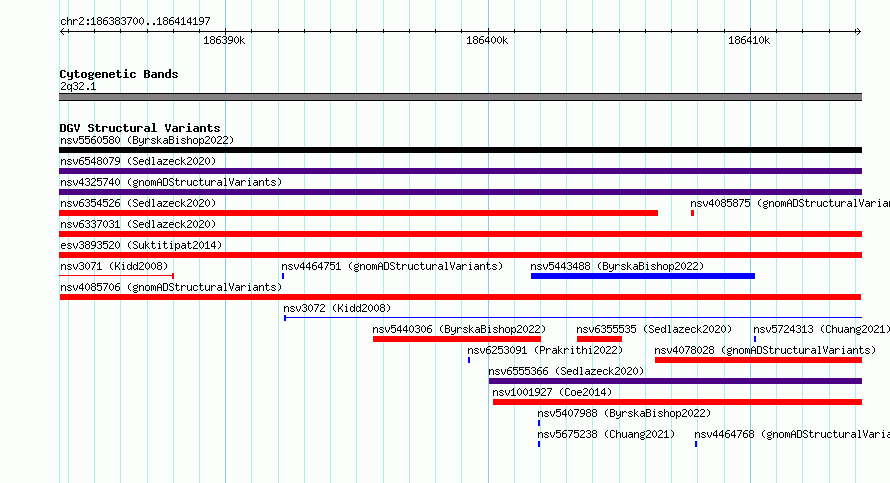The height and width of the screenshot is (483, 890).
Task: Click the red nsv6337031 variant bar
Action: [x=460, y=234]
